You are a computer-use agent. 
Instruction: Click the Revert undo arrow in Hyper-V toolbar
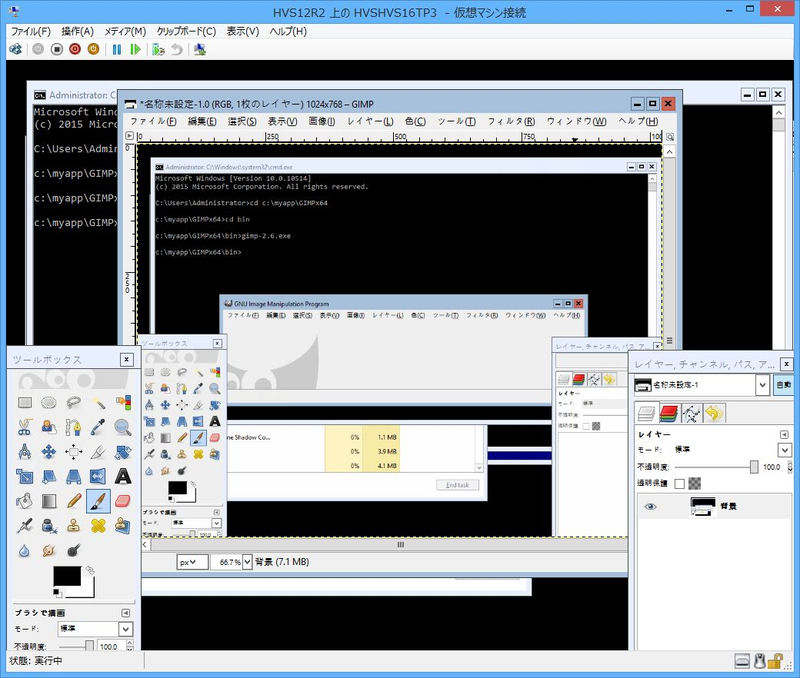(x=177, y=49)
